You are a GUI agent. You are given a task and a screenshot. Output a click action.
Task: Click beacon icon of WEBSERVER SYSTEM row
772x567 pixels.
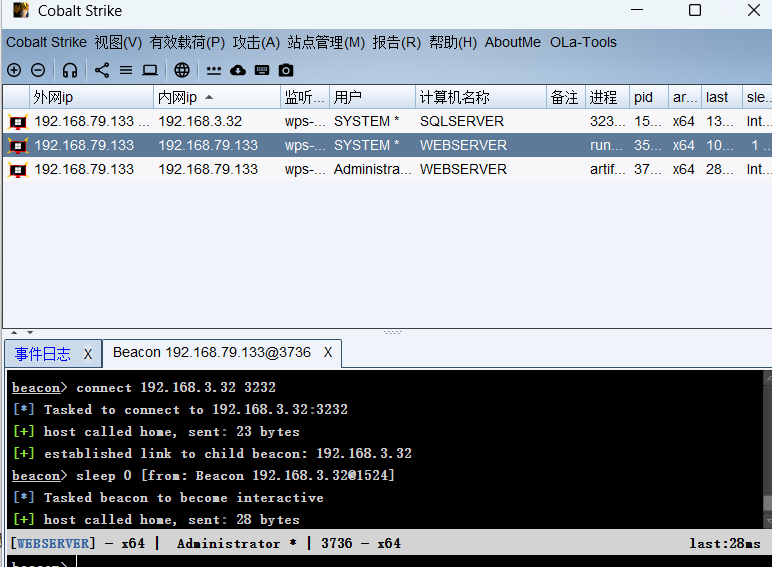[x=18, y=146]
